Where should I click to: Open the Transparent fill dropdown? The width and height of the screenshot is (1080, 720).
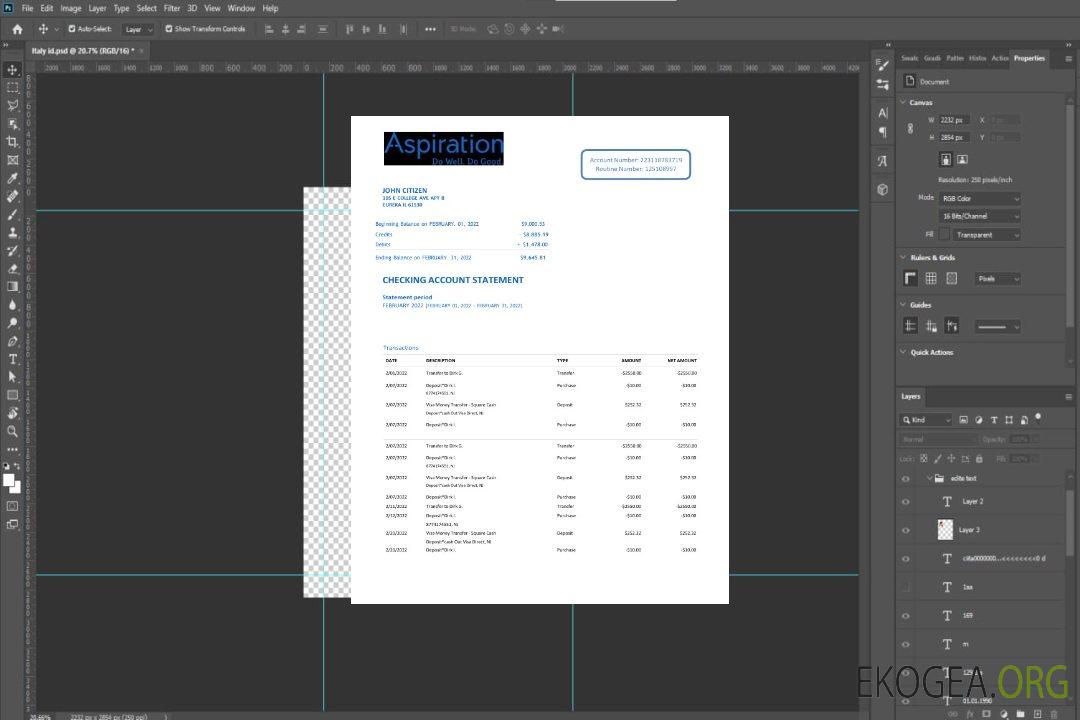[986, 235]
